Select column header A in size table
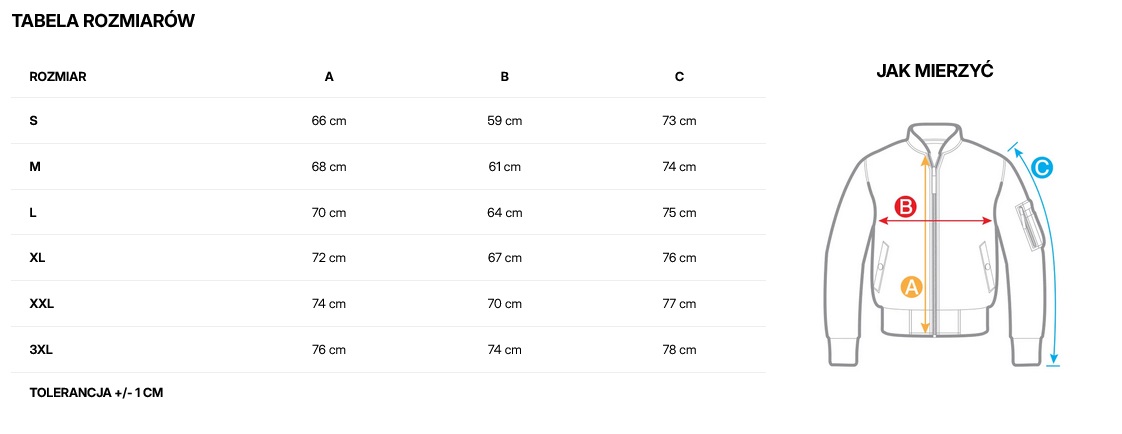1122x434 pixels. click(329, 76)
